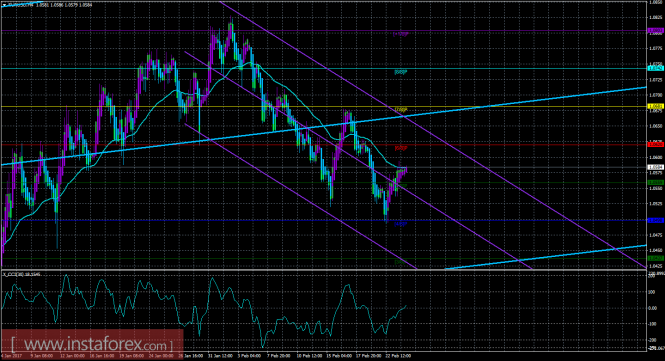
Task: Open the www.instaforex.com watermark link
Action: 92,344
